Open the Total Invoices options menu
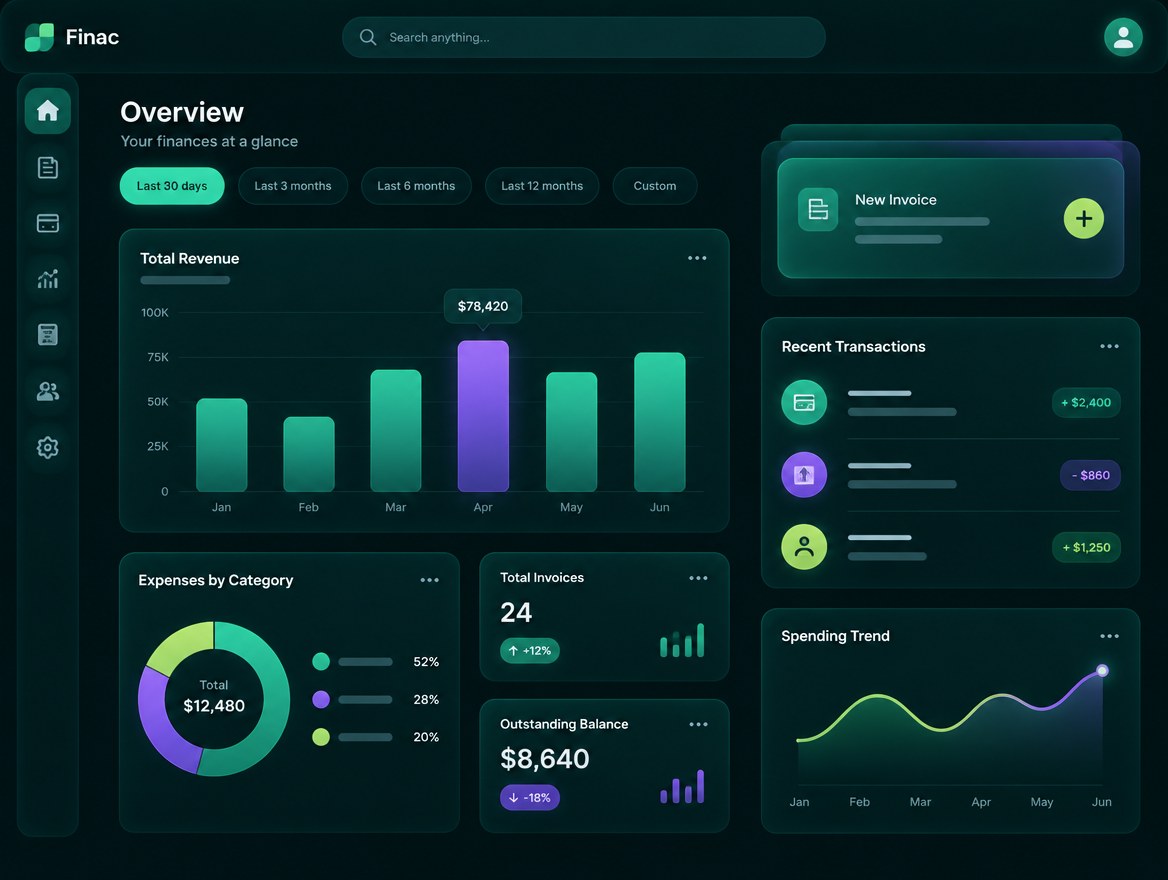 click(x=699, y=578)
